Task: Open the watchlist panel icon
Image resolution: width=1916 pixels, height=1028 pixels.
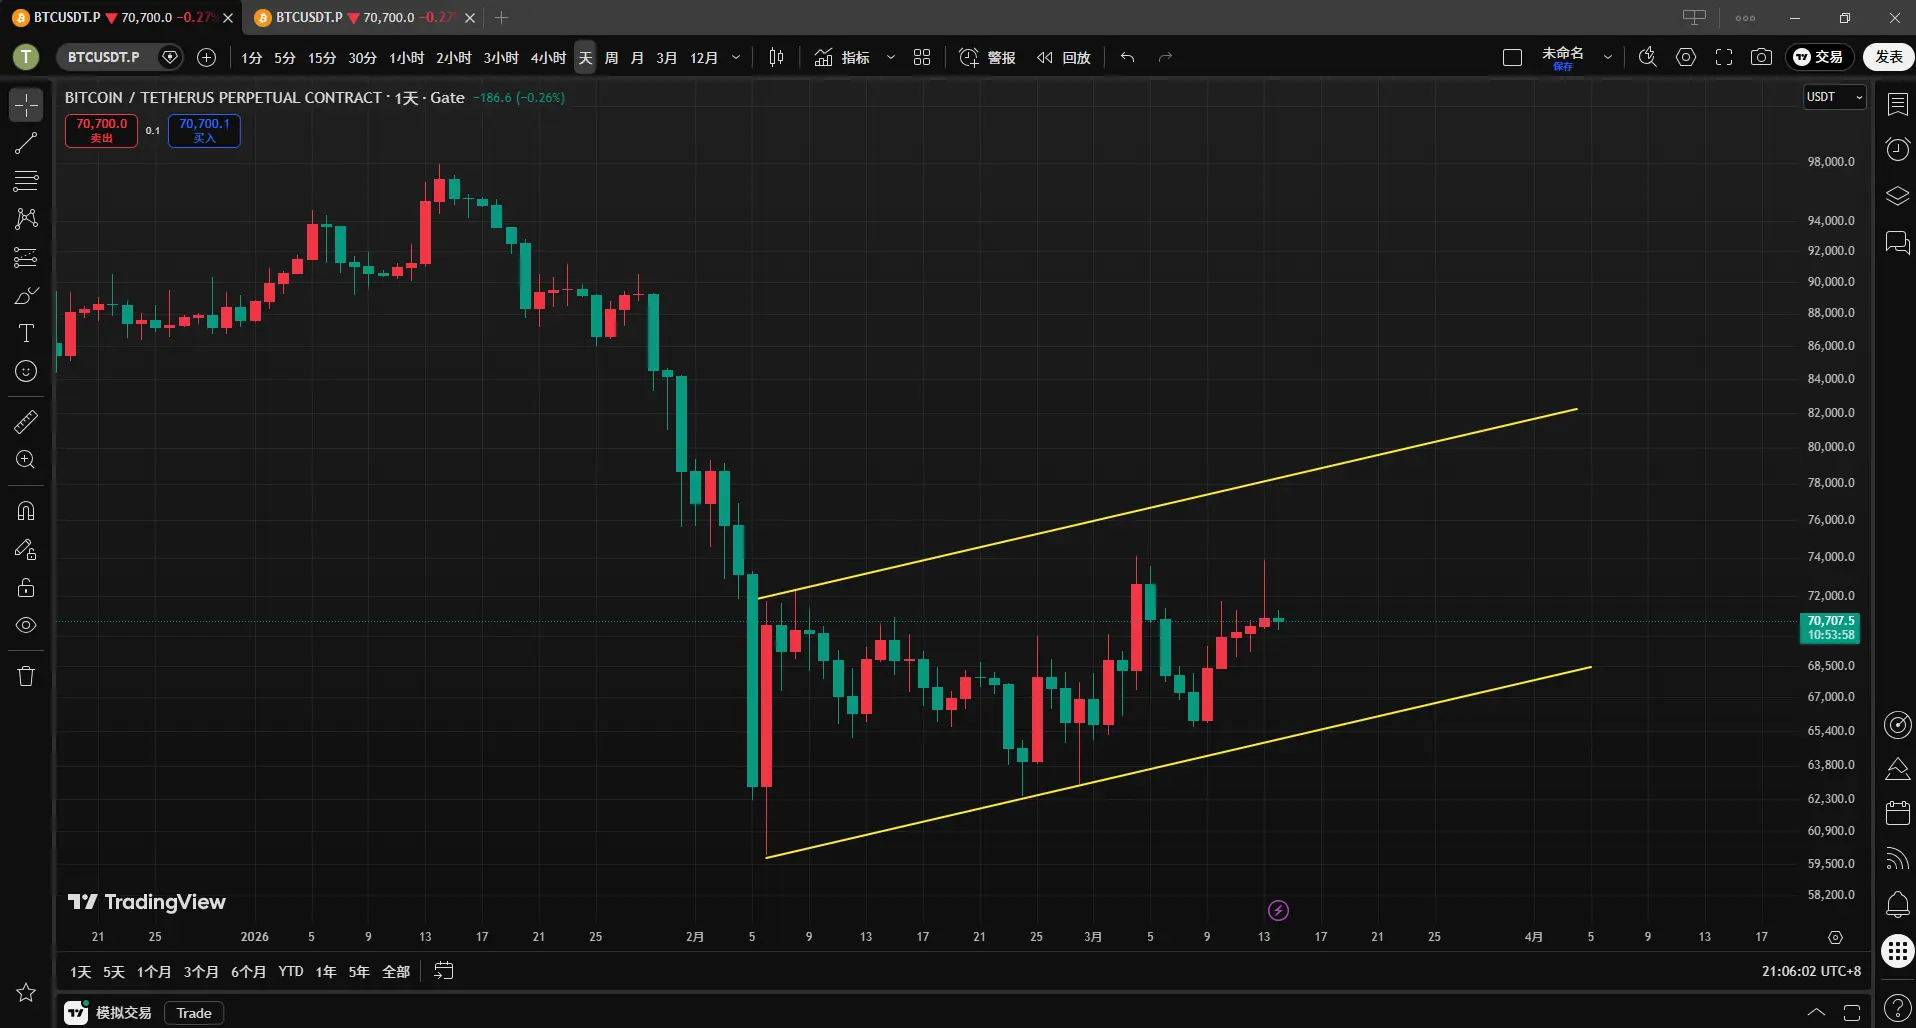Action: click(x=1897, y=104)
